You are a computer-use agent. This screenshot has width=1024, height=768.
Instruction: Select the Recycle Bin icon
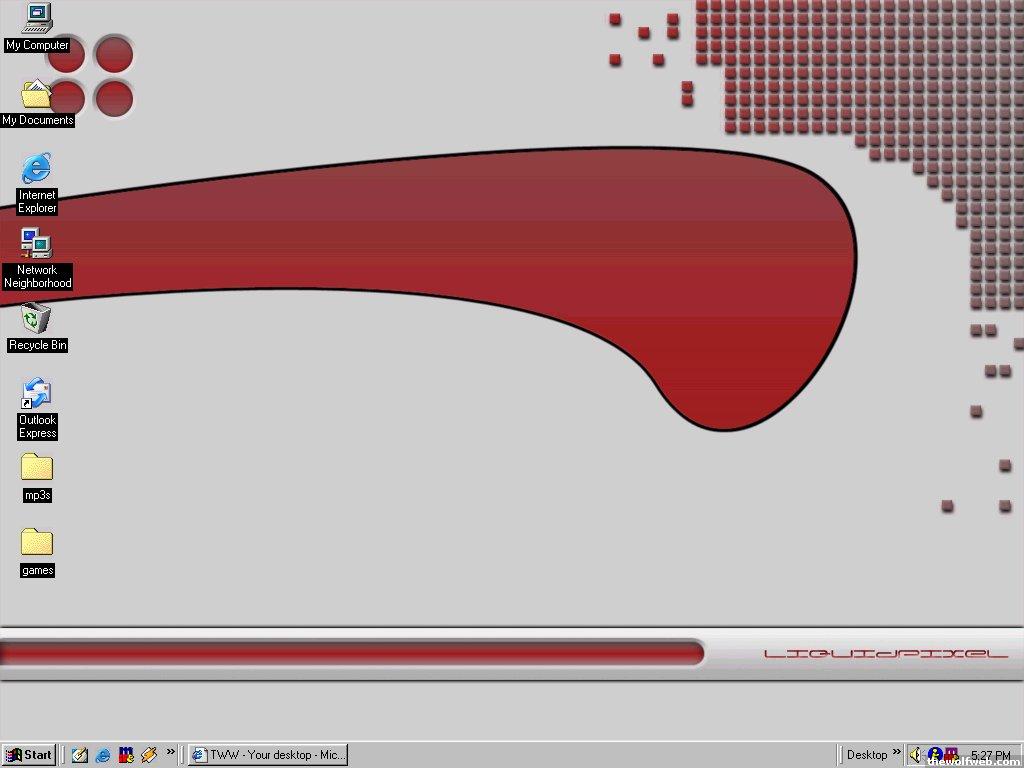37,319
